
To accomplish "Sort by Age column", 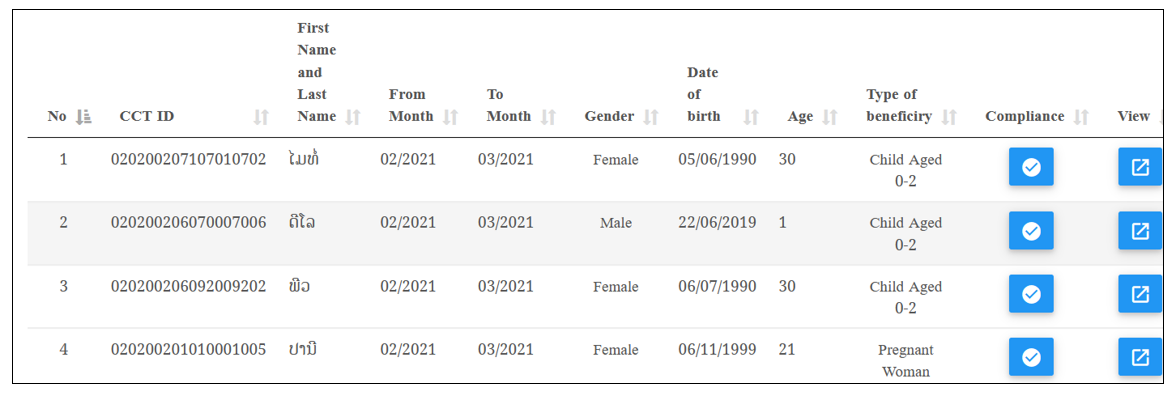I will click(830, 117).
